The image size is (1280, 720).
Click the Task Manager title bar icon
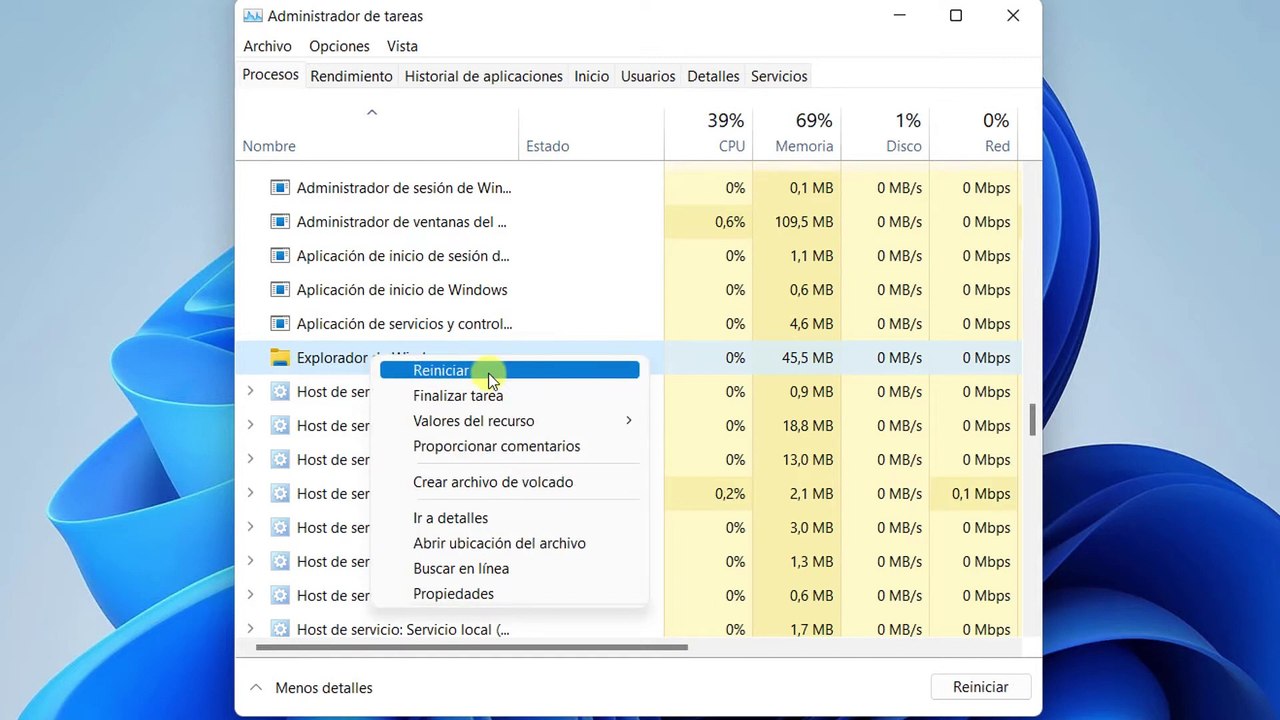click(253, 16)
